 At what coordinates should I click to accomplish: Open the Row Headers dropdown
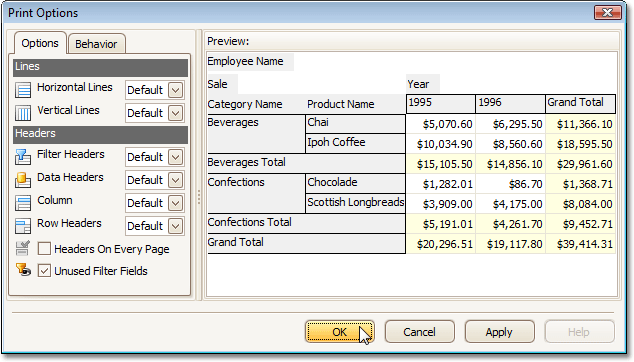(175, 226)
